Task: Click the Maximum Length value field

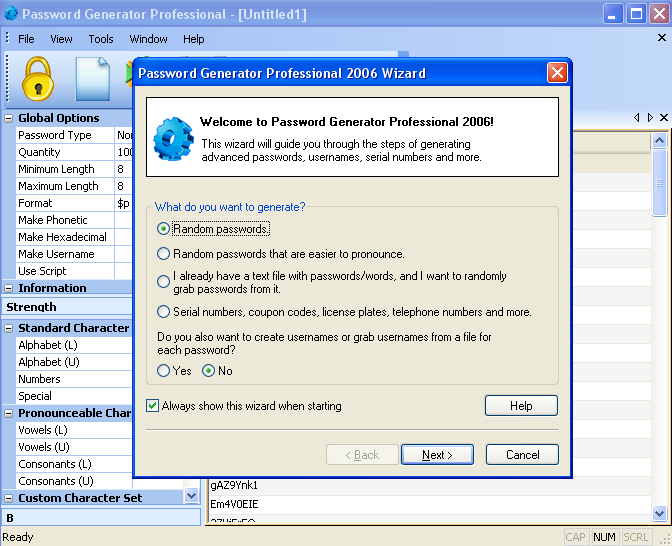Action: click(x=124, y=186)
